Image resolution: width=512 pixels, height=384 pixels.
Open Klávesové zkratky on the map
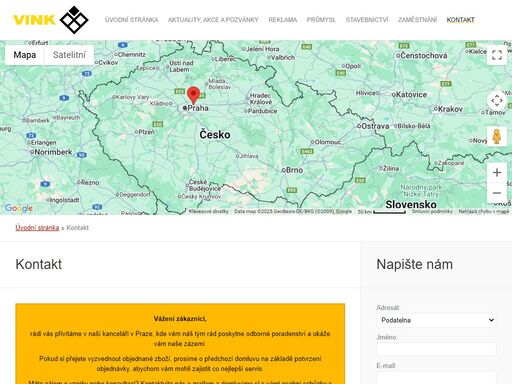tap(209, 211)
